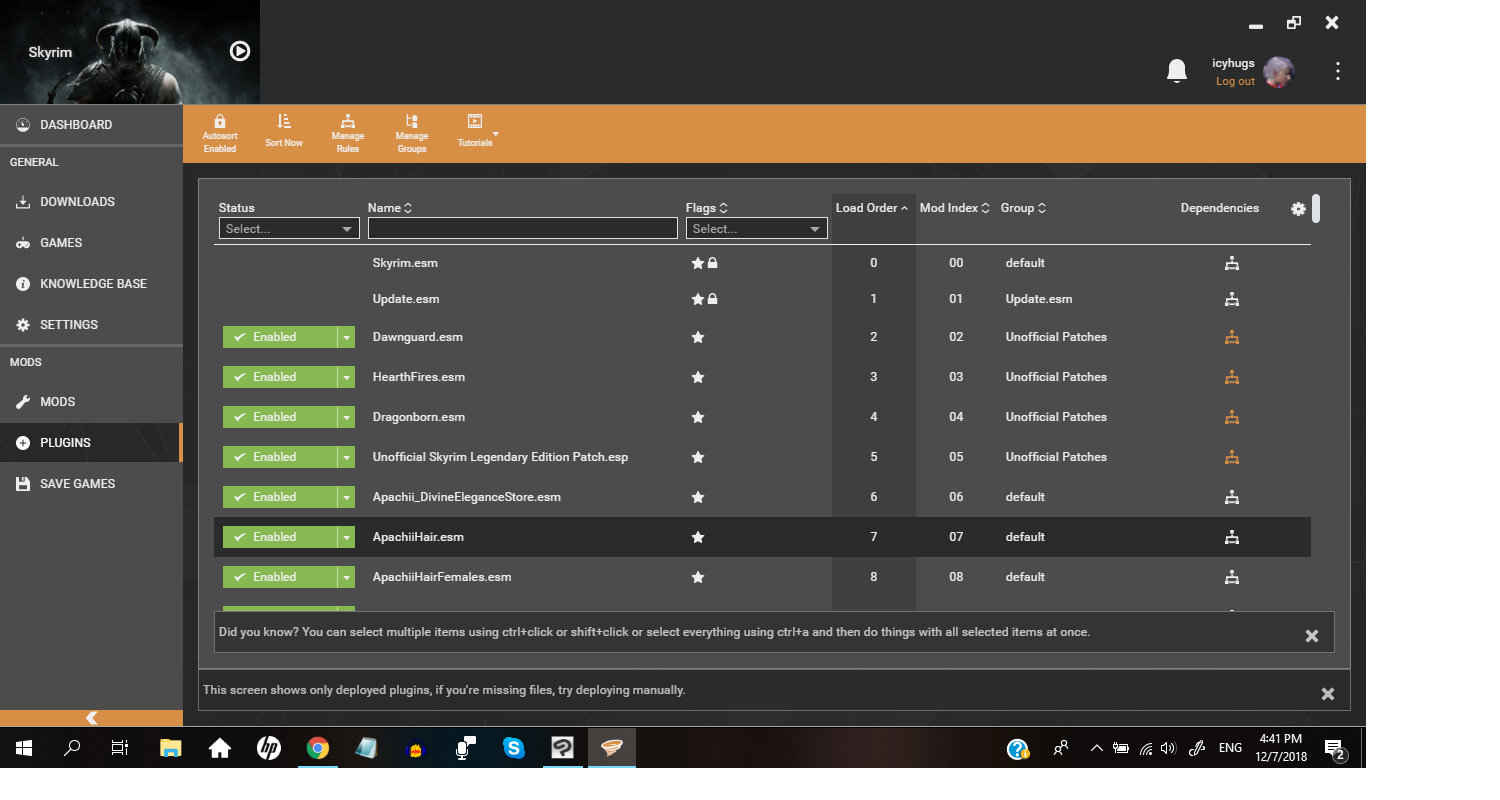Toggle Enabled status for Dawnguard.esm
Image resolution: width=1500 pixels, height=800 pixels.
(280, 337)
